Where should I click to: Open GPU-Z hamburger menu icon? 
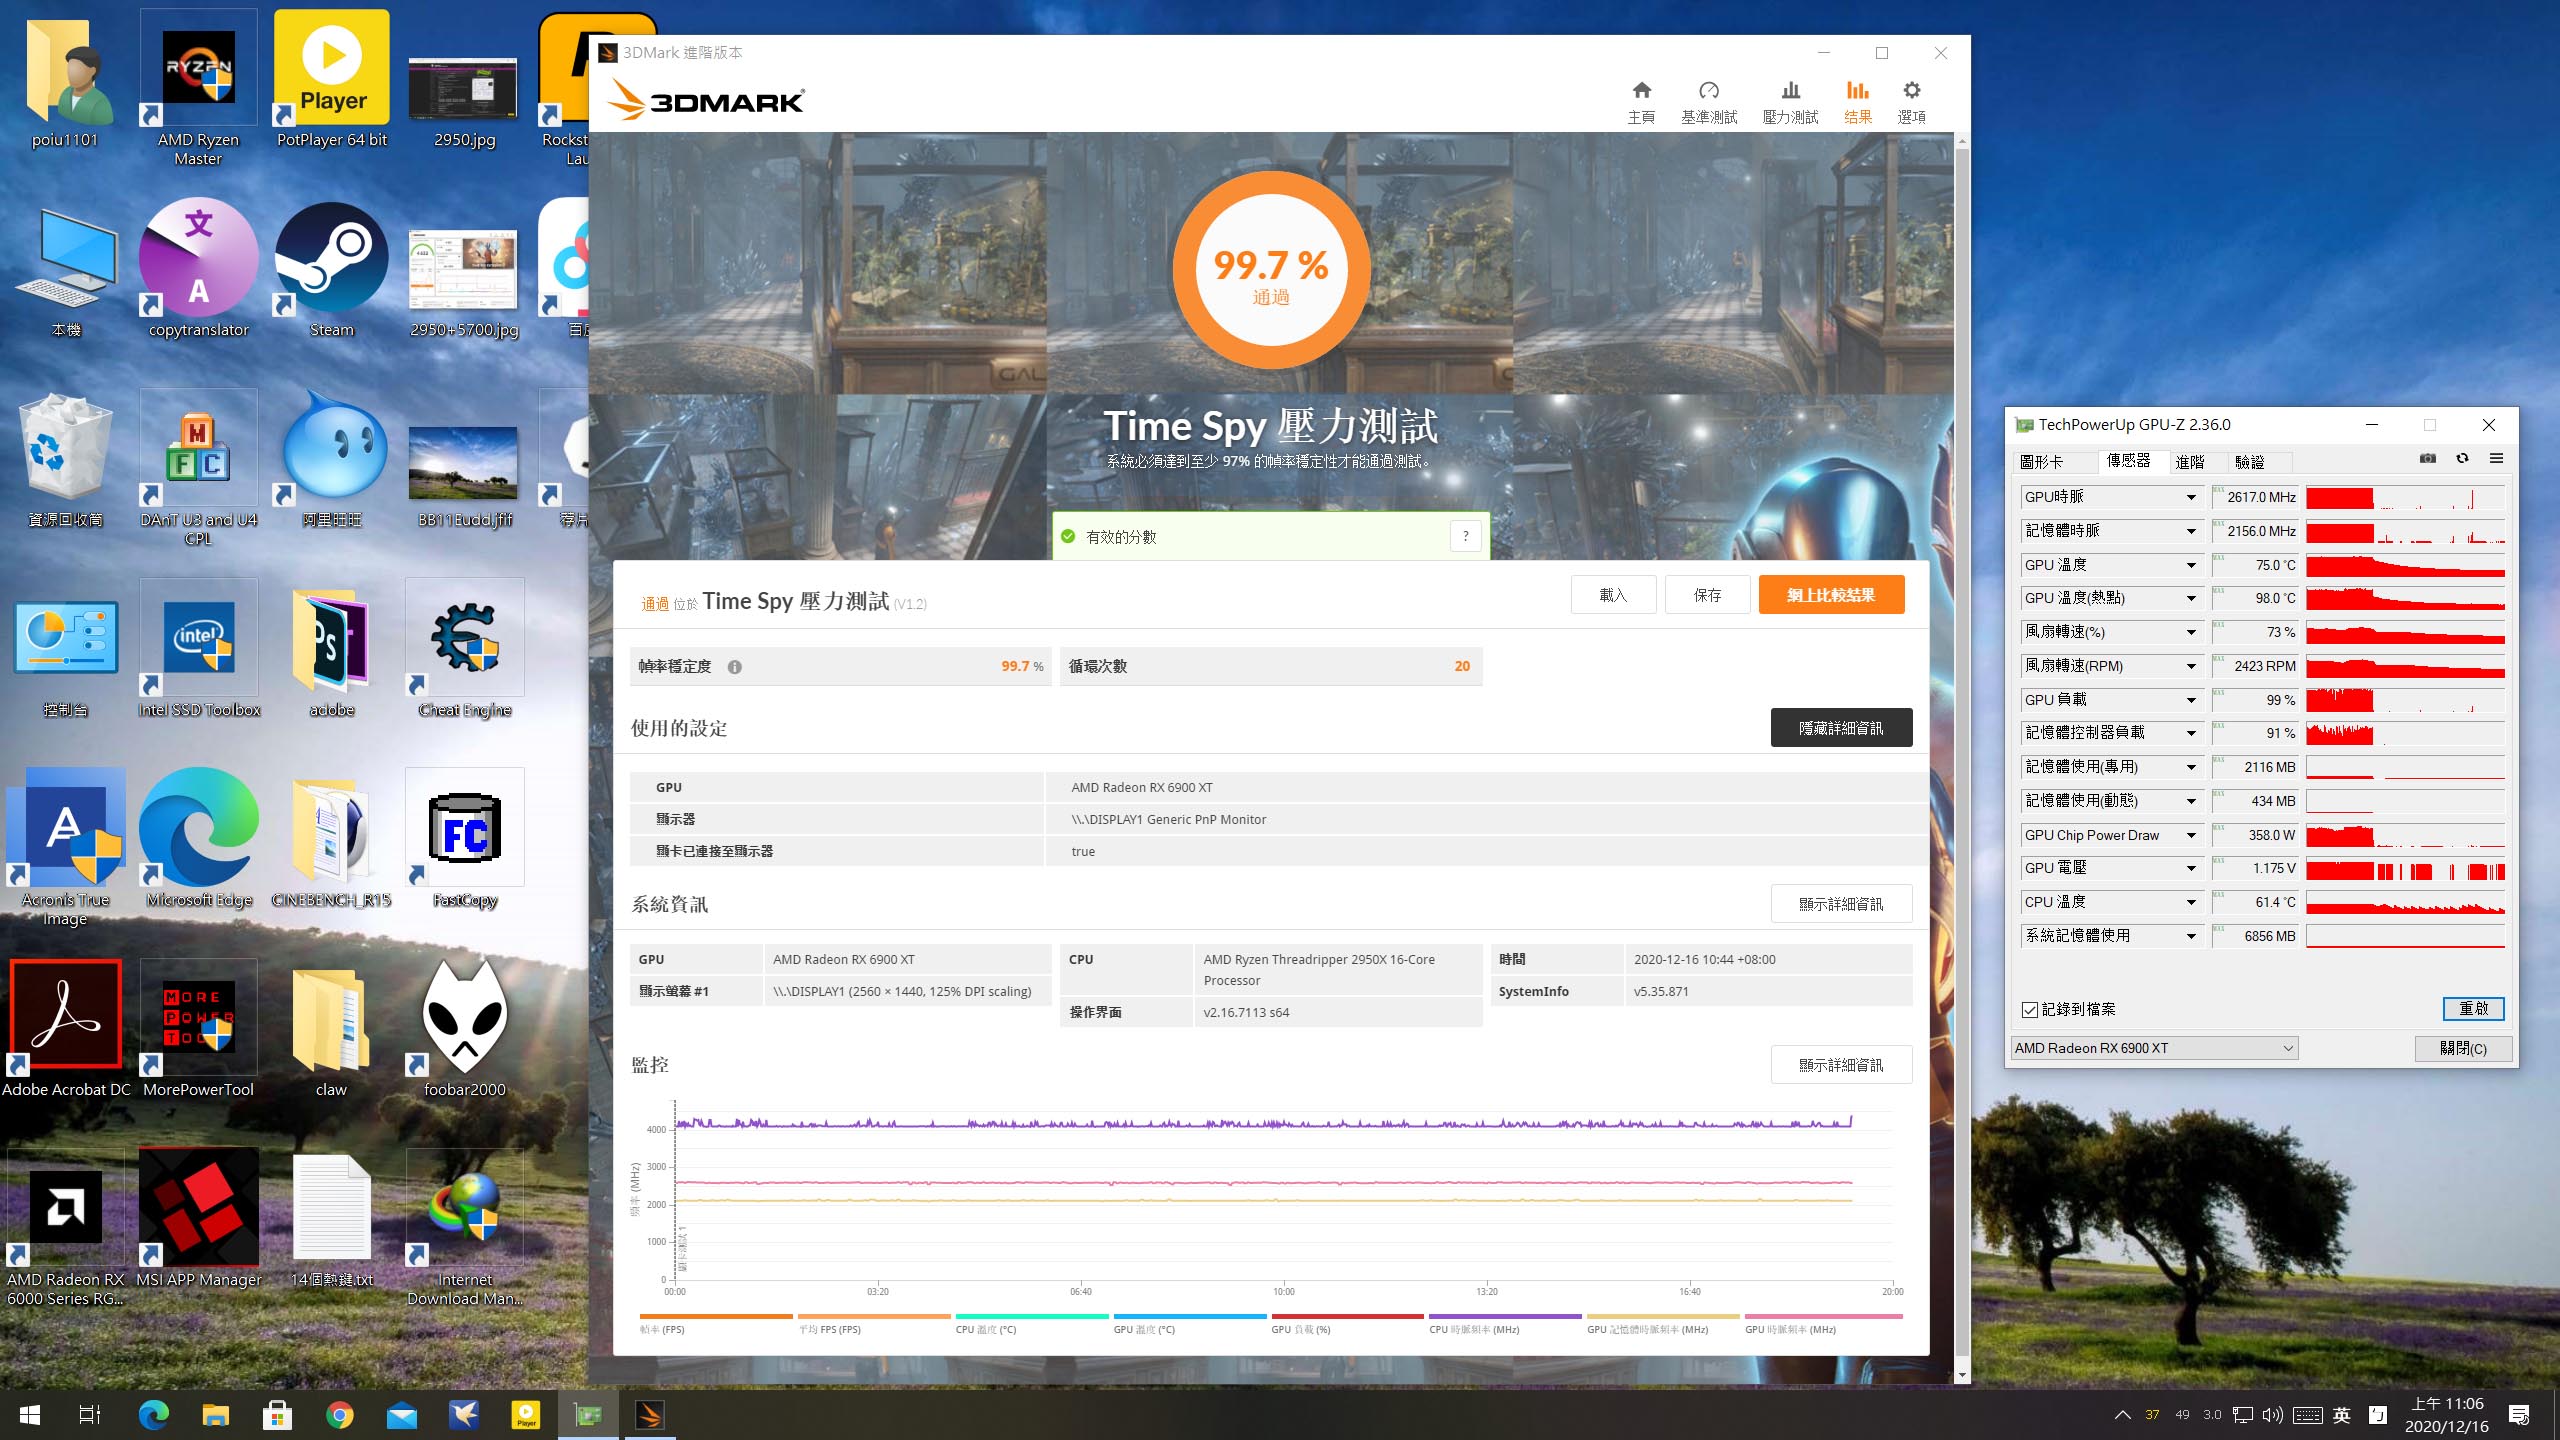[x=2496, y=458]
